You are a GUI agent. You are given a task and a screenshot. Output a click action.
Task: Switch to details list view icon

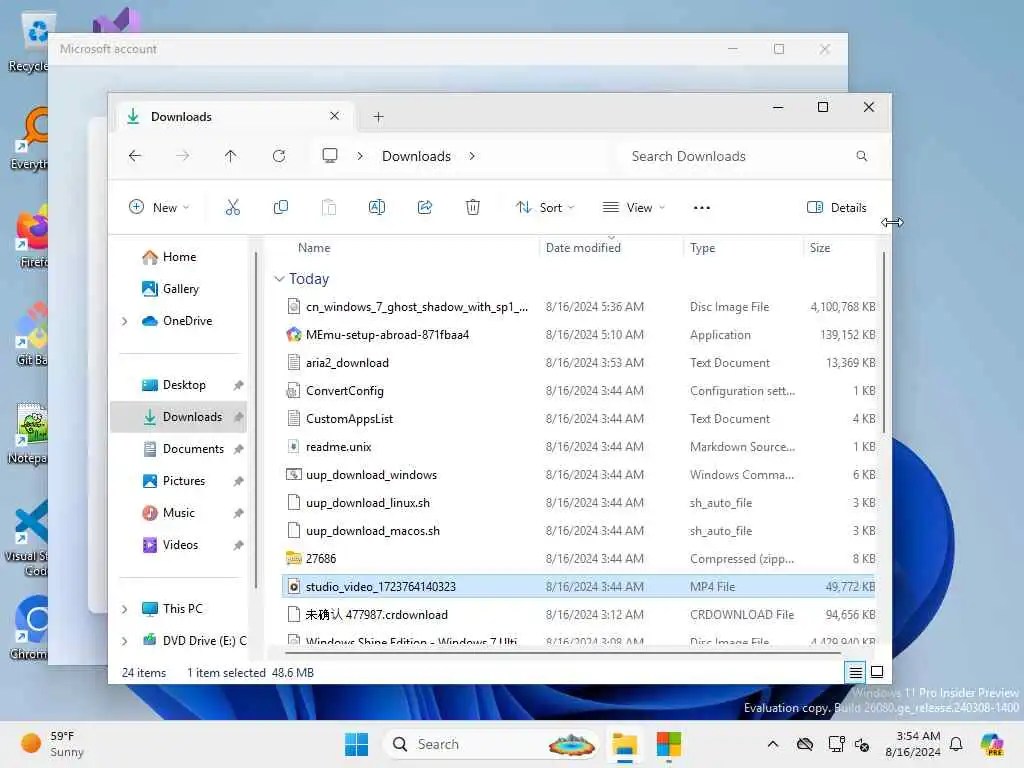point(856,672)
